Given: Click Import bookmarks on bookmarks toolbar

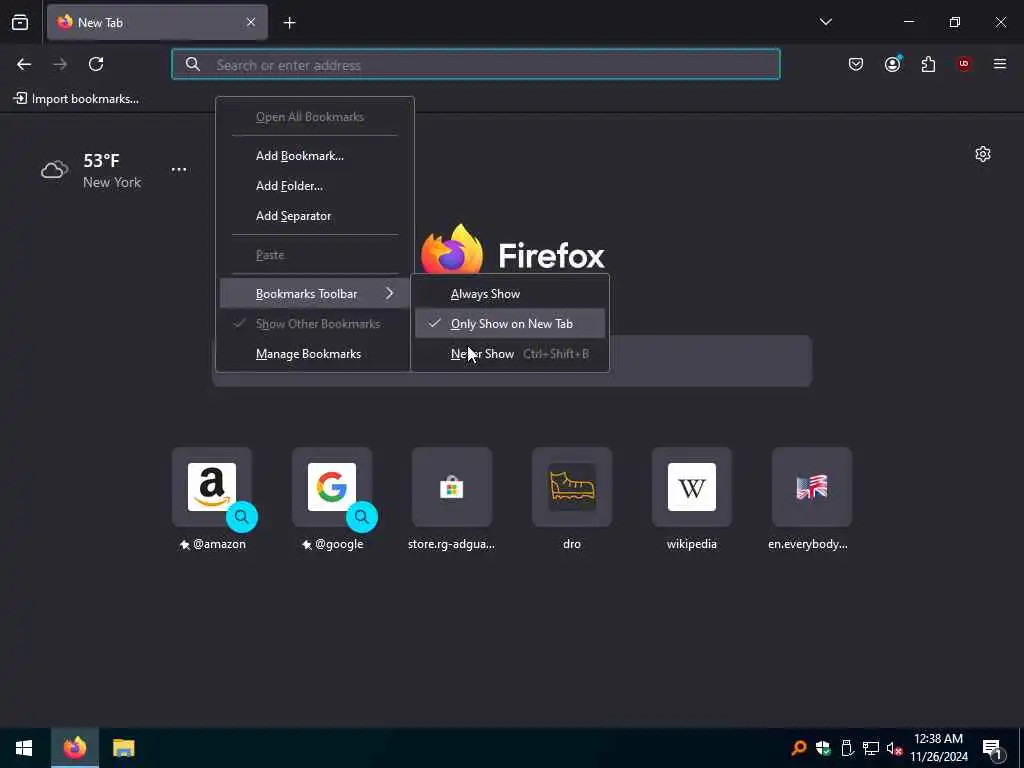Looking at the screenshot, I should point(77,99).
